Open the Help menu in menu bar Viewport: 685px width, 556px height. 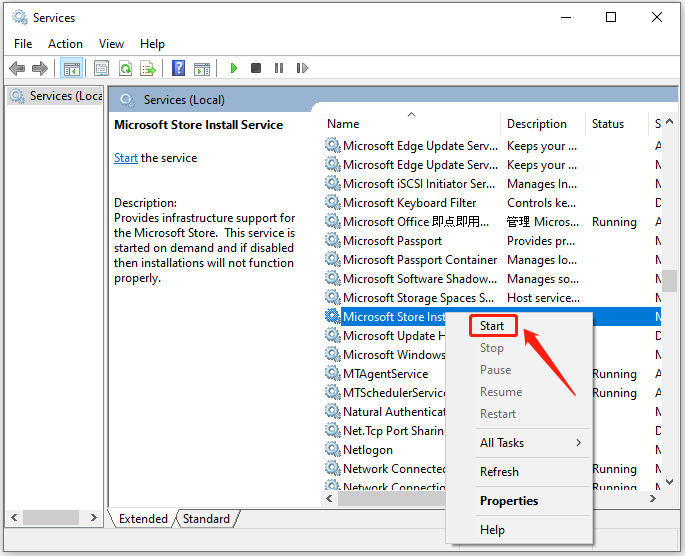coord(152,44)
